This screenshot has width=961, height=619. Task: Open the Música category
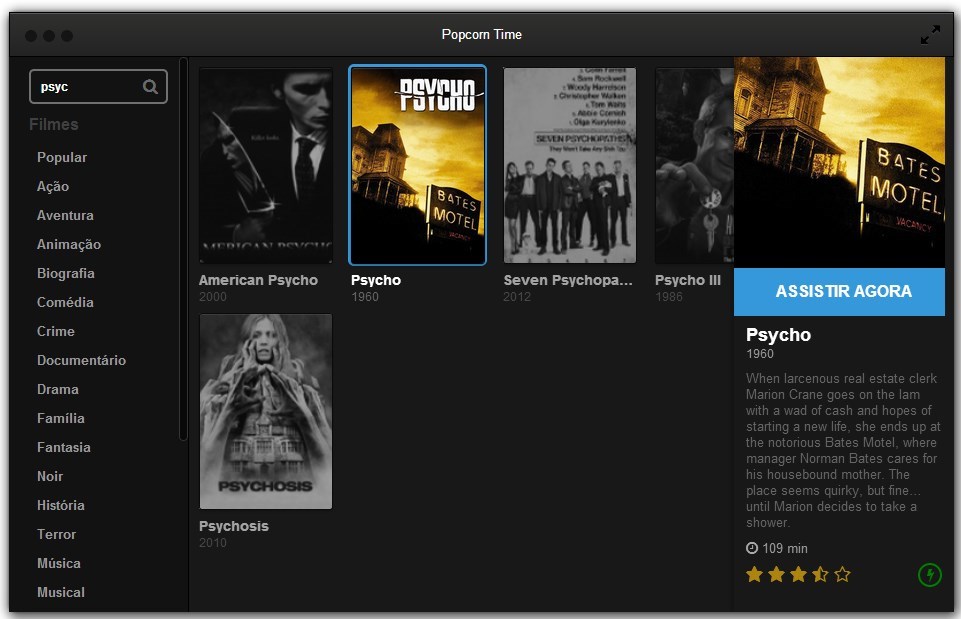click(59, 563)
